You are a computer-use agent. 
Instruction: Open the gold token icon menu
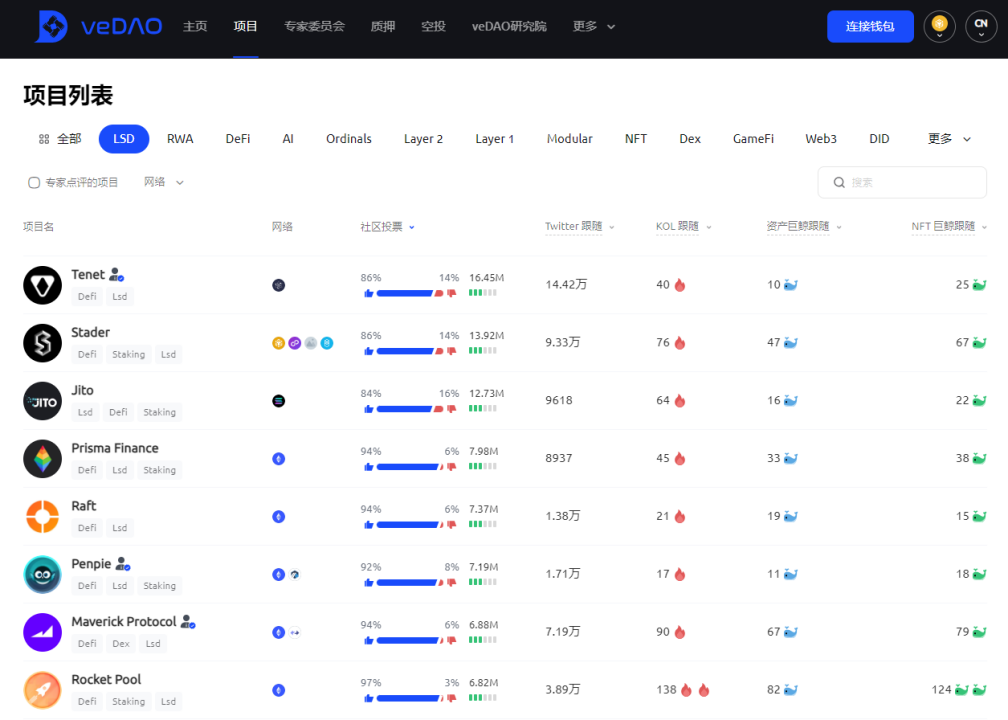[939, 26]
